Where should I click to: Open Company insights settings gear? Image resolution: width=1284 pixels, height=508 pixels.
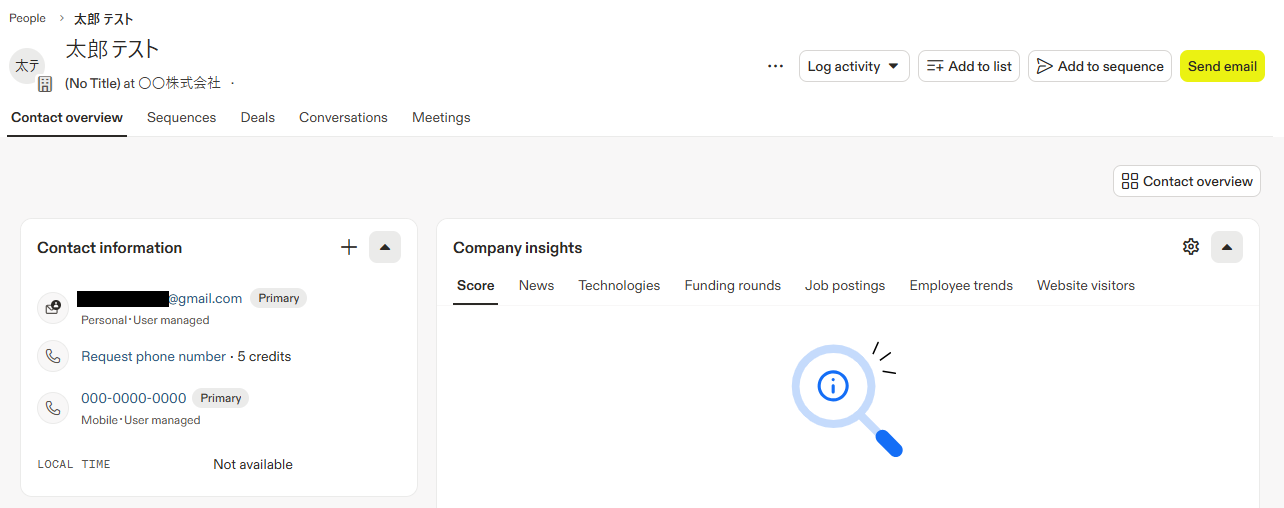pos(1190,247)
